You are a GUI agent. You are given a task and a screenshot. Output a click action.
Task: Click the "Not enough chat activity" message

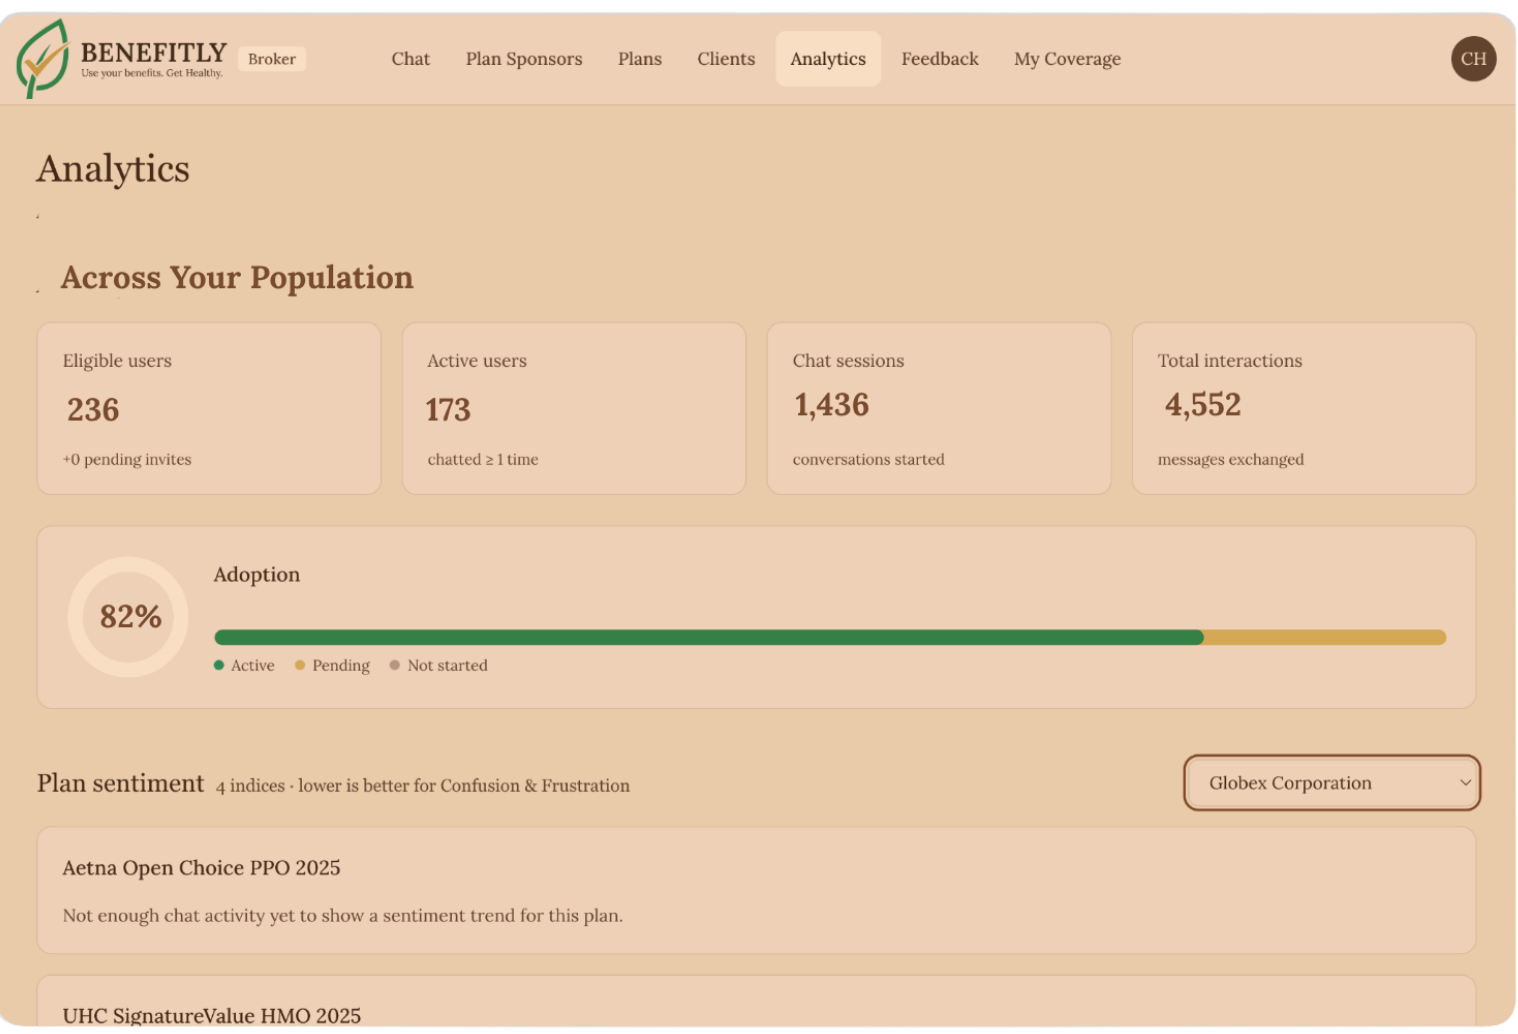pyautogui.click(x=343, y=916)
